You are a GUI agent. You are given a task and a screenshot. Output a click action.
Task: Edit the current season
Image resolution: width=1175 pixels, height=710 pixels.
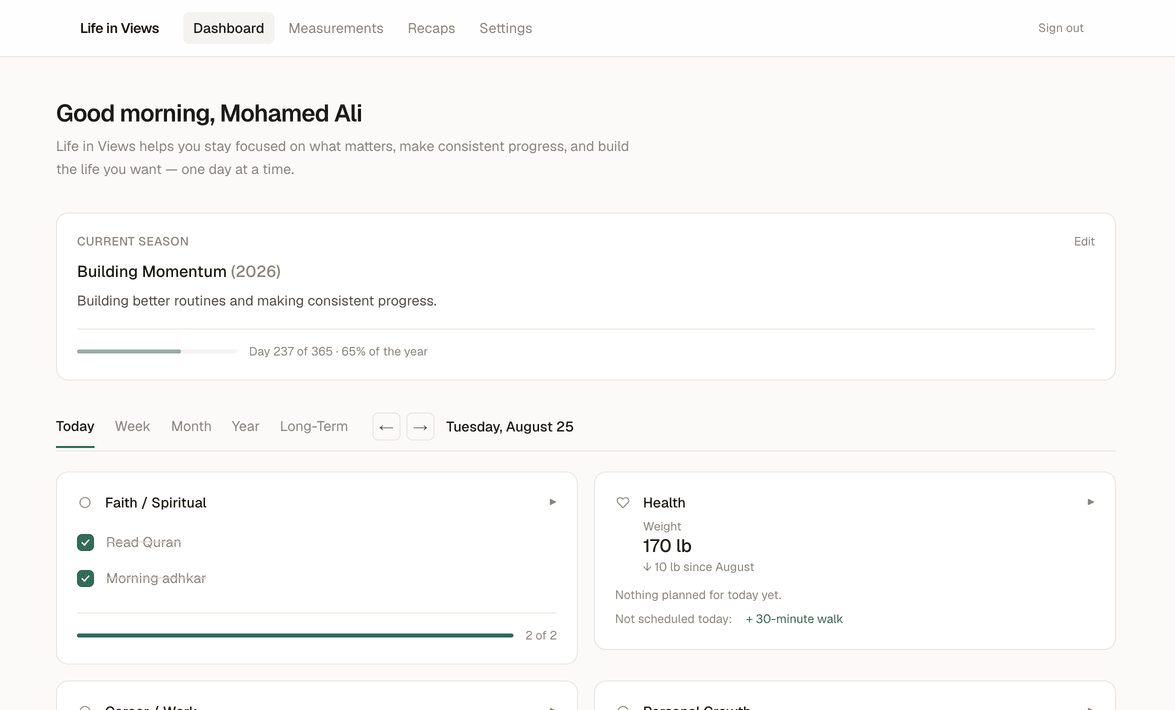point(1084,241)
